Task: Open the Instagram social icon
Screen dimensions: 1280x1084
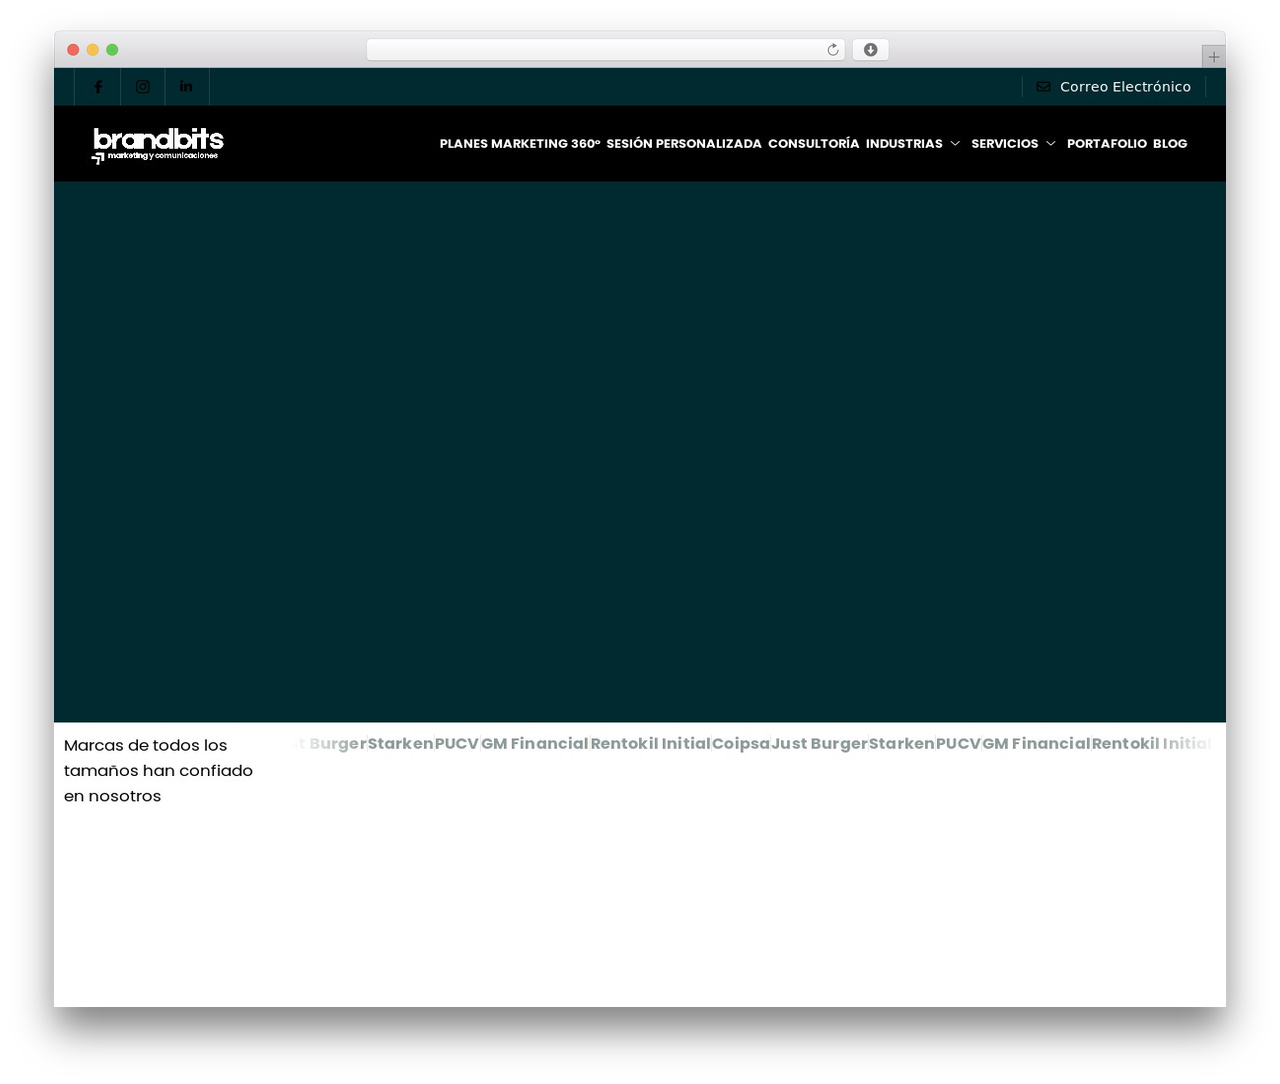Action: (x=143, y=87)
